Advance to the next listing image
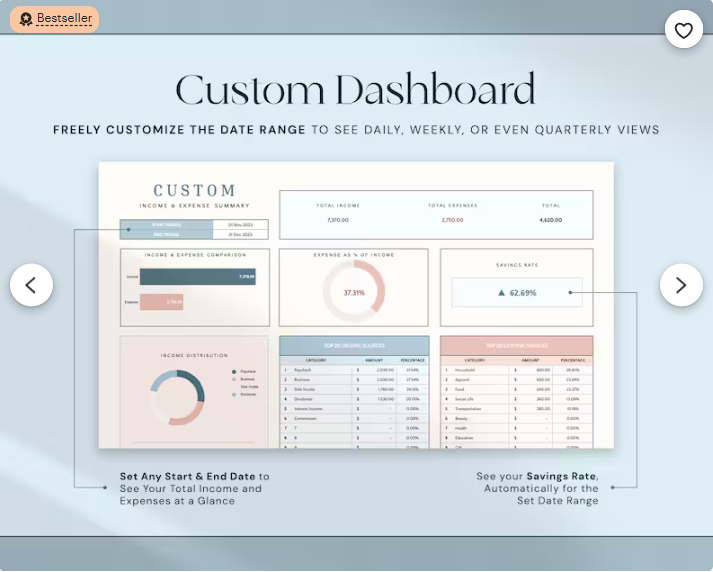 681,285
